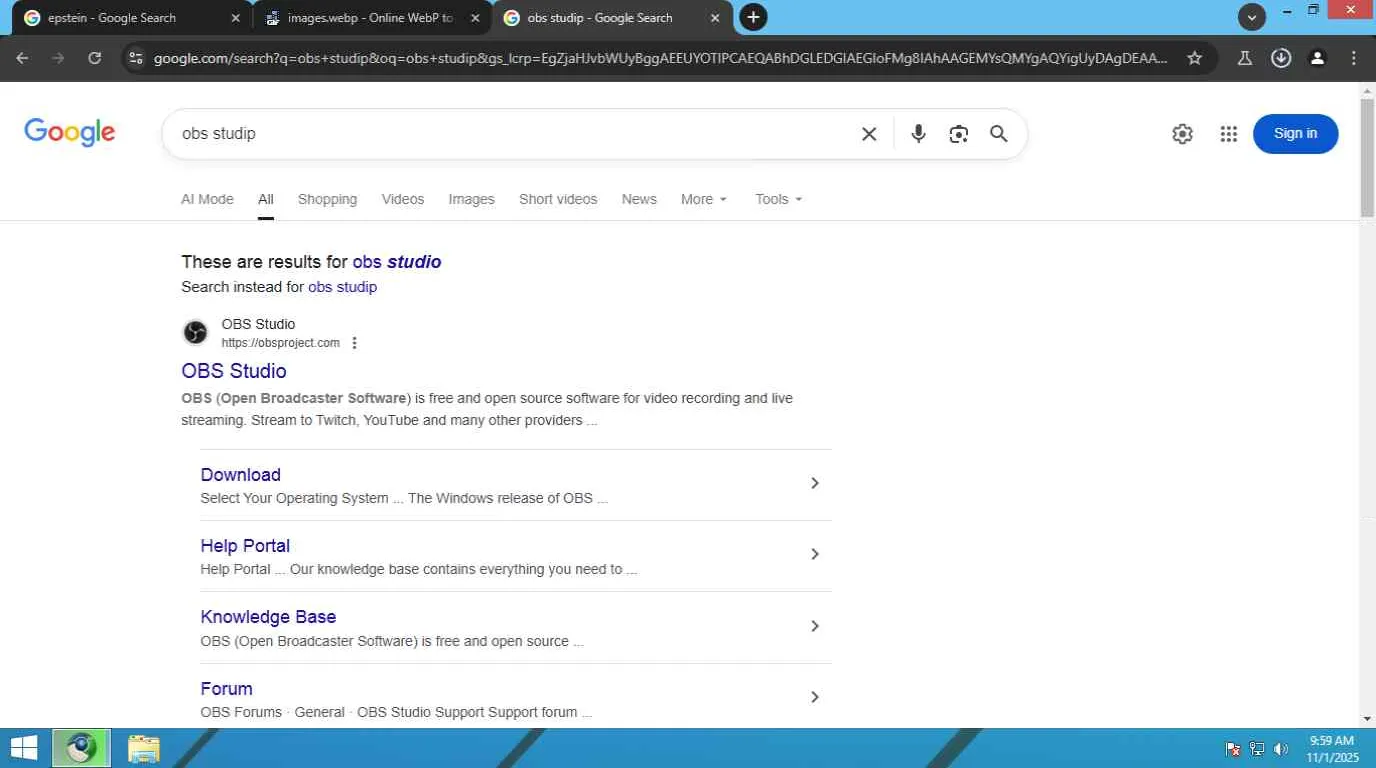Open a new browser tab
The image size is (1376, 768).
753,17
